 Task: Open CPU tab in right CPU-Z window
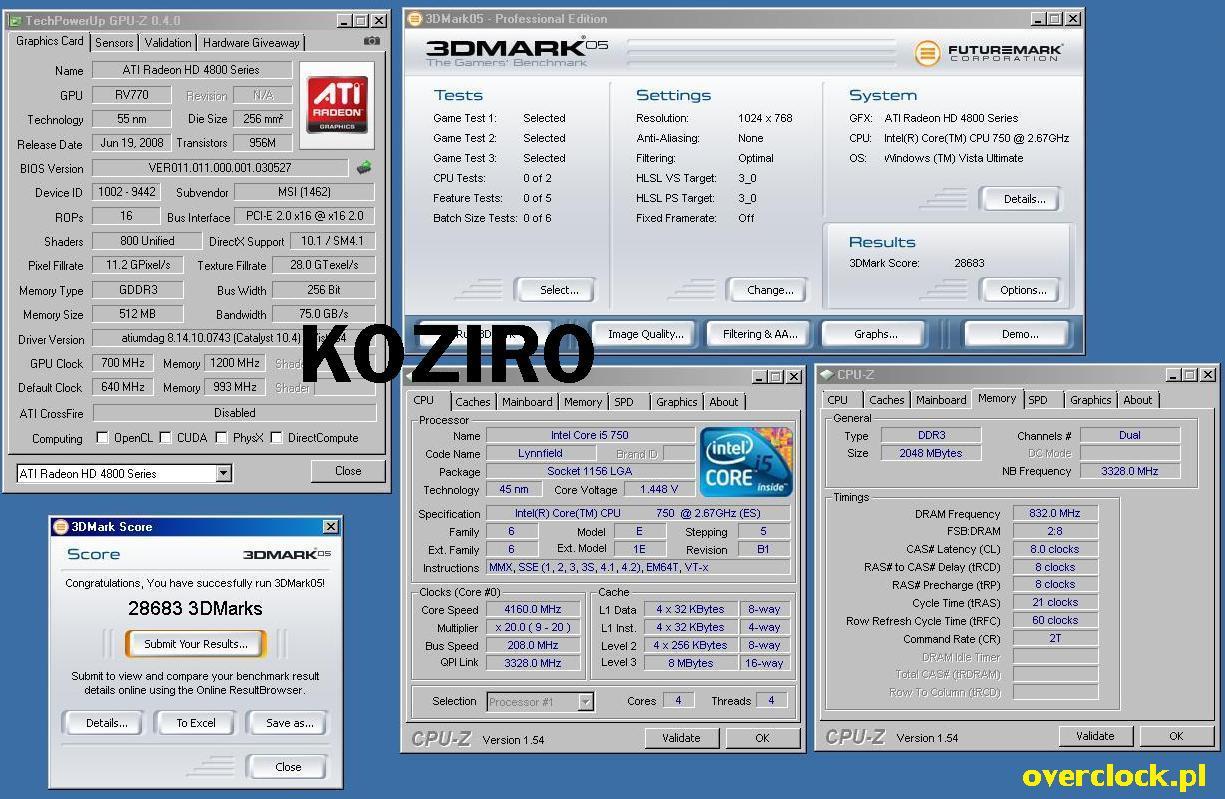(x=838, y=399)
